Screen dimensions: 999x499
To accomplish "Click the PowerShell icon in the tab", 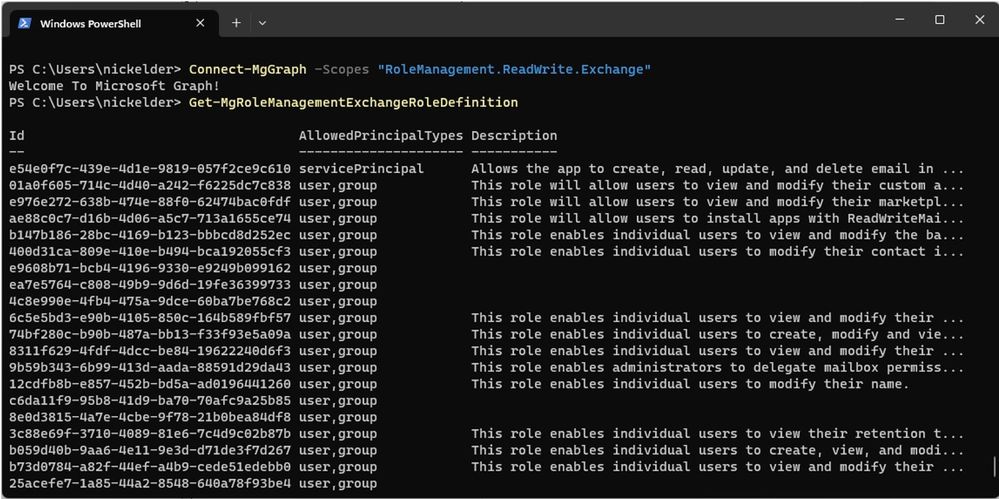I will pyautogui.click(x=24, y=23).
